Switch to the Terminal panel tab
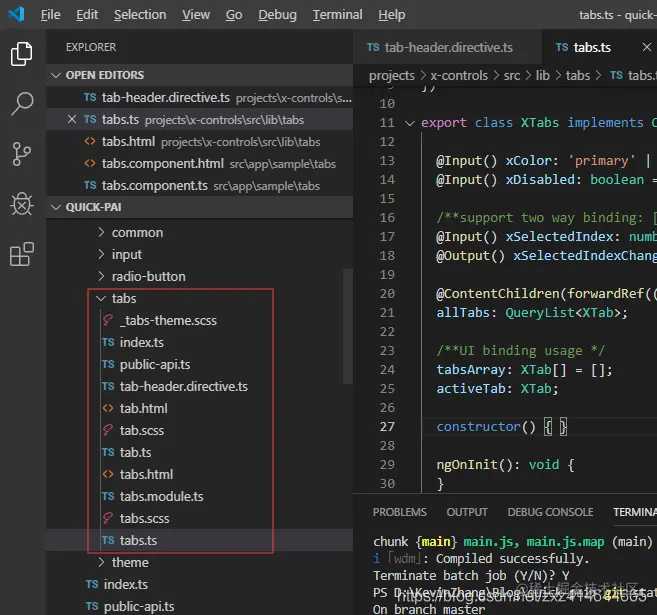The height and width of the screenshot is (615, 657). coord(635,512)
